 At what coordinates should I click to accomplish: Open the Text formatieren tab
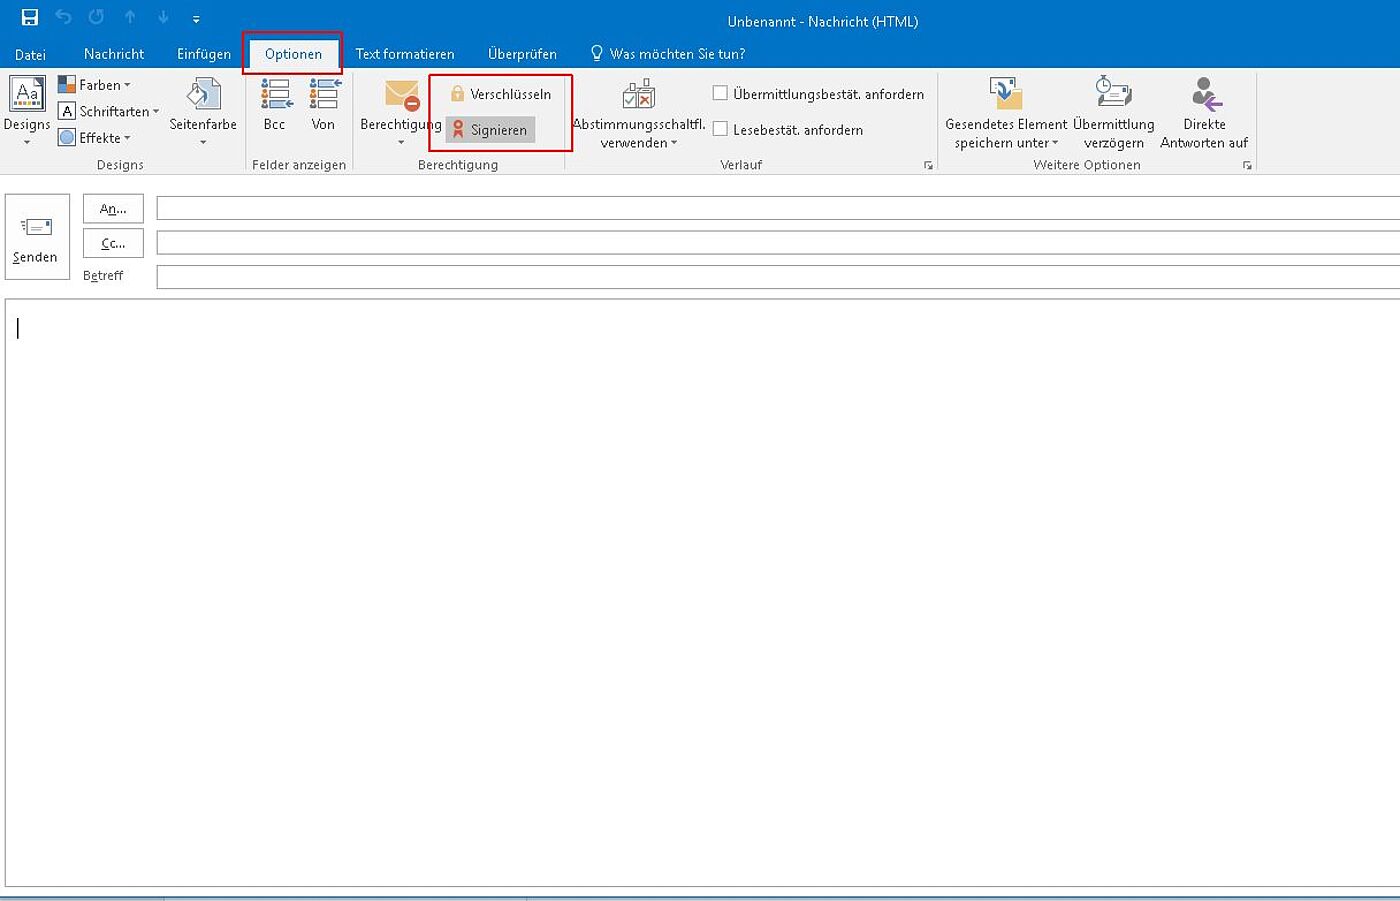pos(405,54)
